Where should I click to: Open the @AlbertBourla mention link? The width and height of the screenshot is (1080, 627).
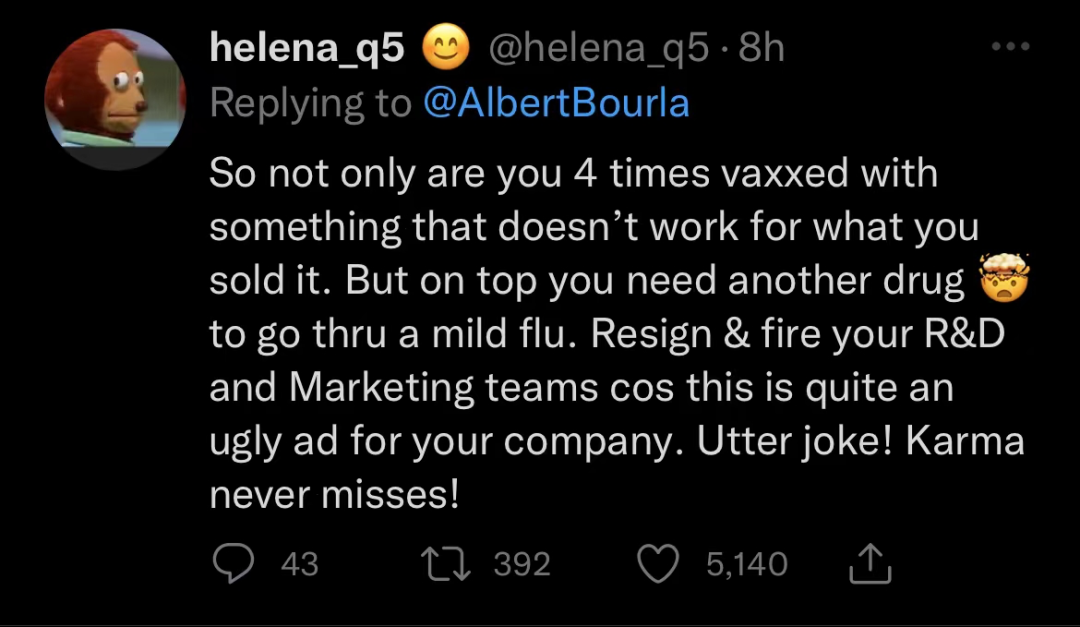coord(556,103)
